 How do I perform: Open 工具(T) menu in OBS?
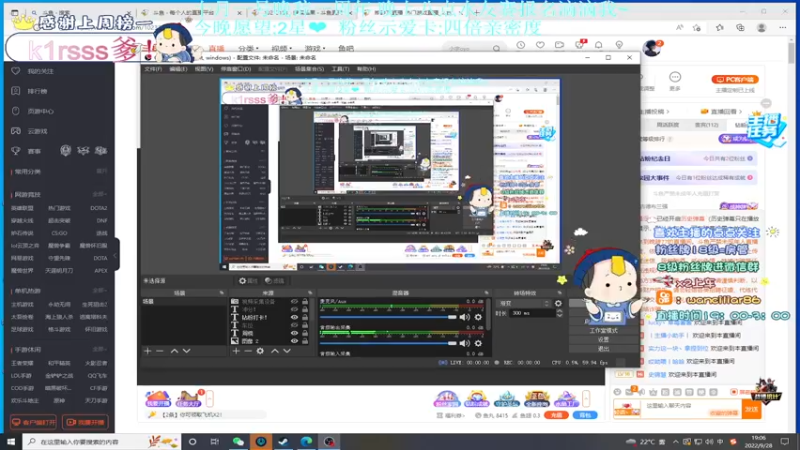(340, 69)
